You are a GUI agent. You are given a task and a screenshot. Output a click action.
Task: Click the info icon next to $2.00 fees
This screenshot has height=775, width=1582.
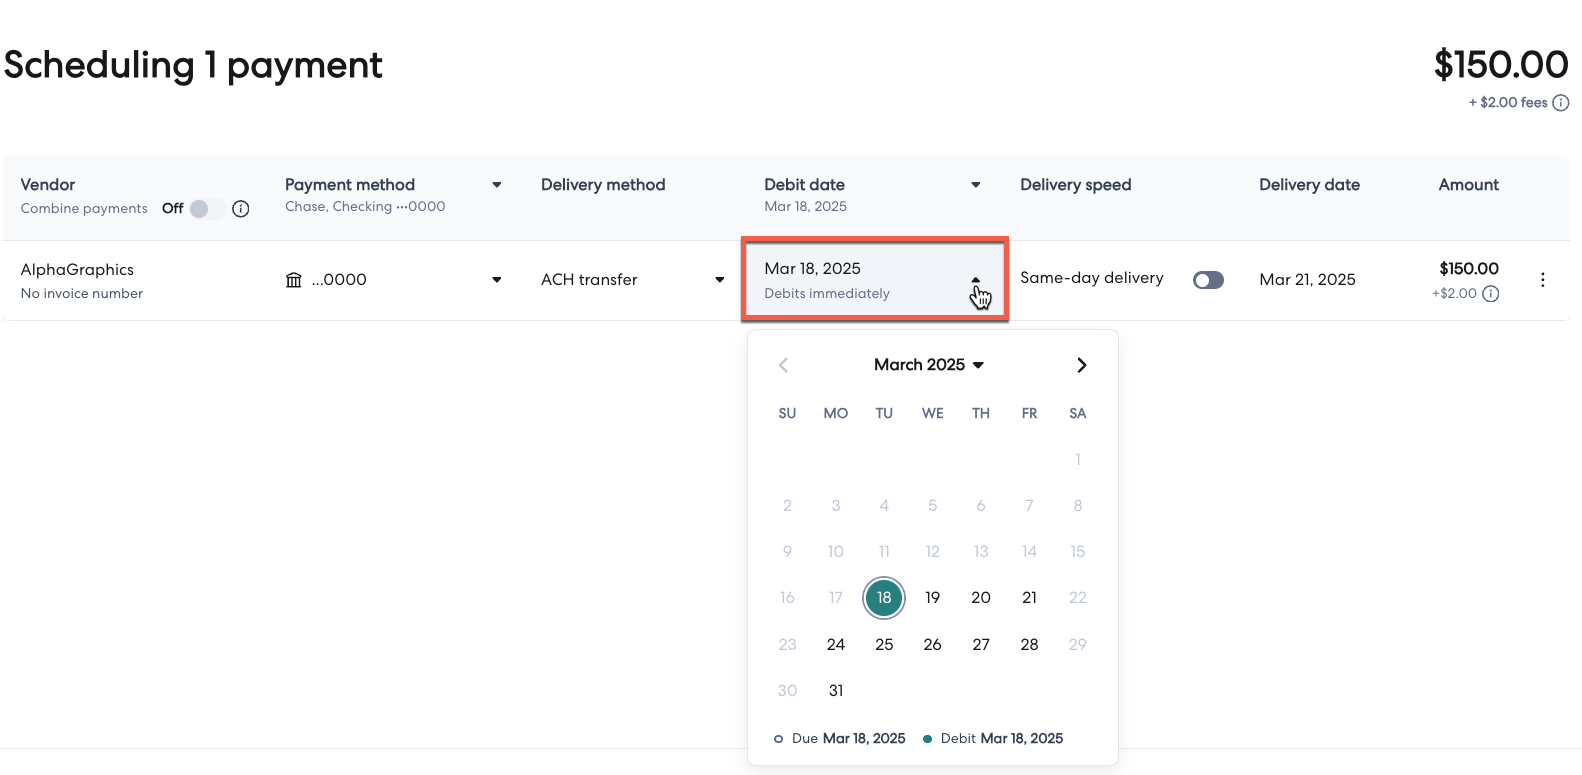pos(1560,103)
